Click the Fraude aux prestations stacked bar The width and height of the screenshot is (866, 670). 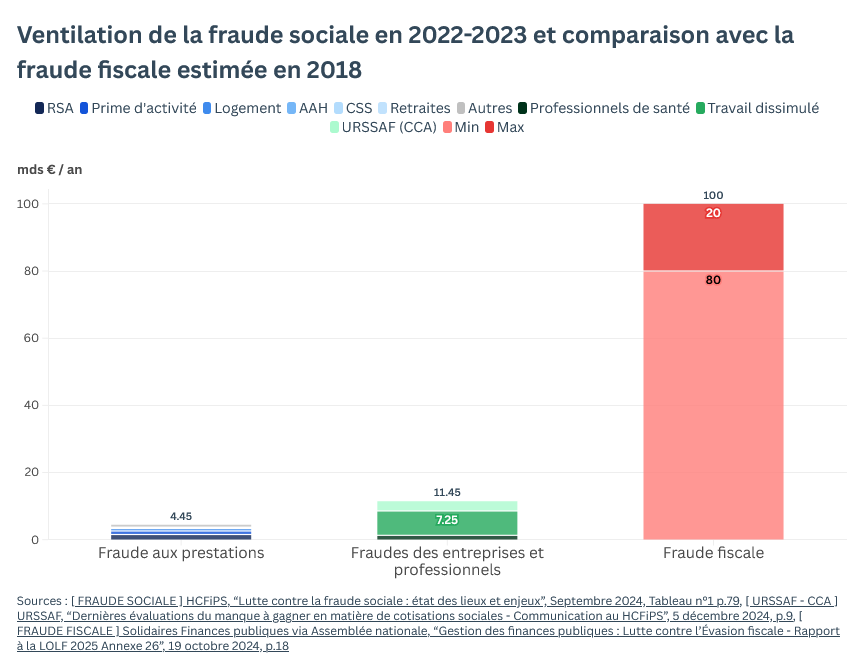point(181,532)
